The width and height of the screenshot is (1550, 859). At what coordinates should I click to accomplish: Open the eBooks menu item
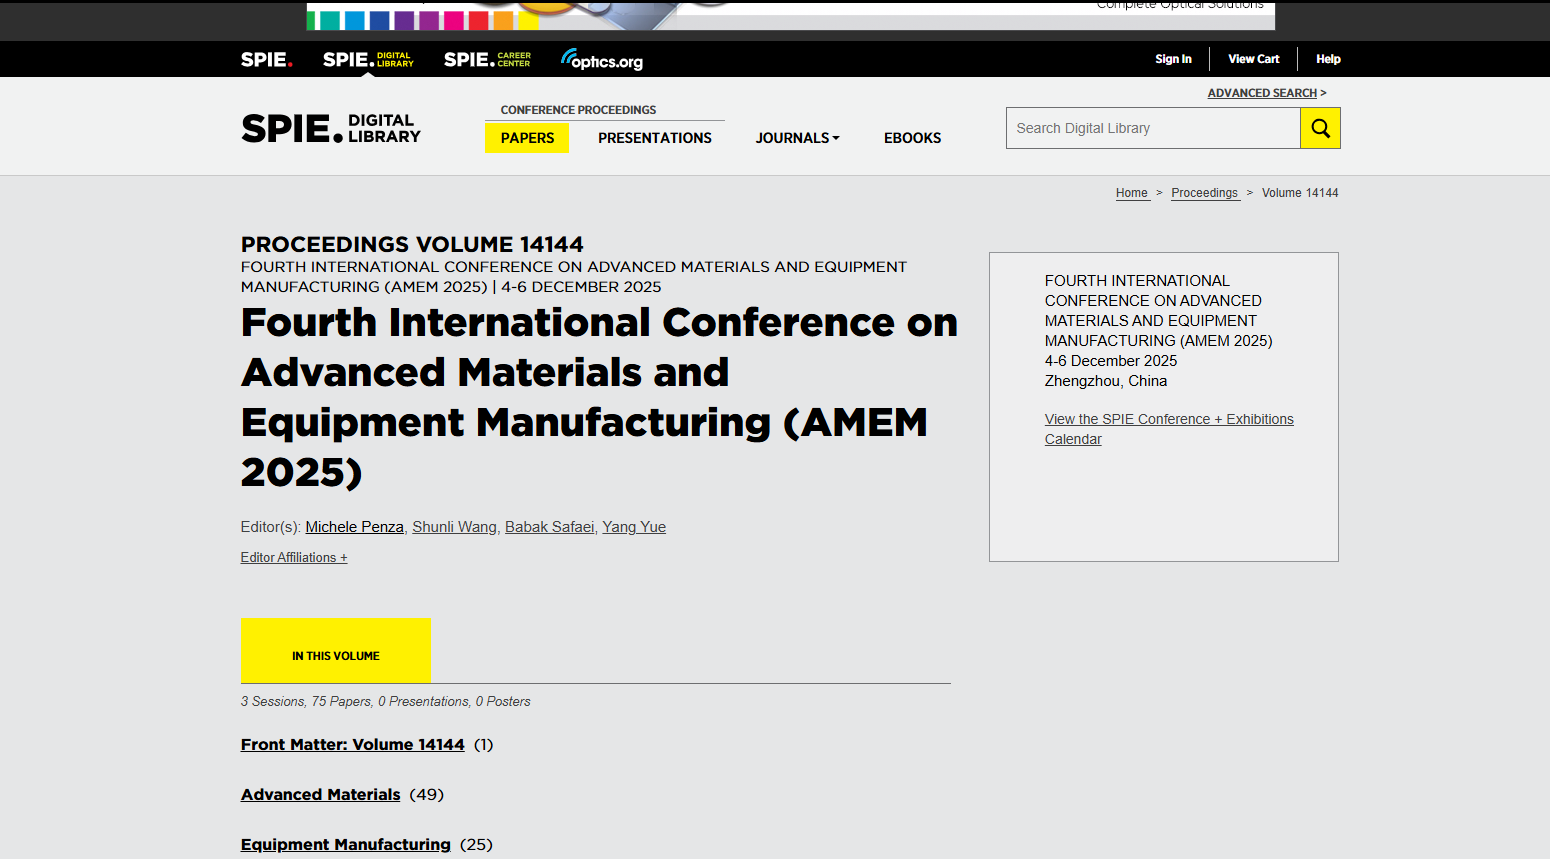click(912, 138)
